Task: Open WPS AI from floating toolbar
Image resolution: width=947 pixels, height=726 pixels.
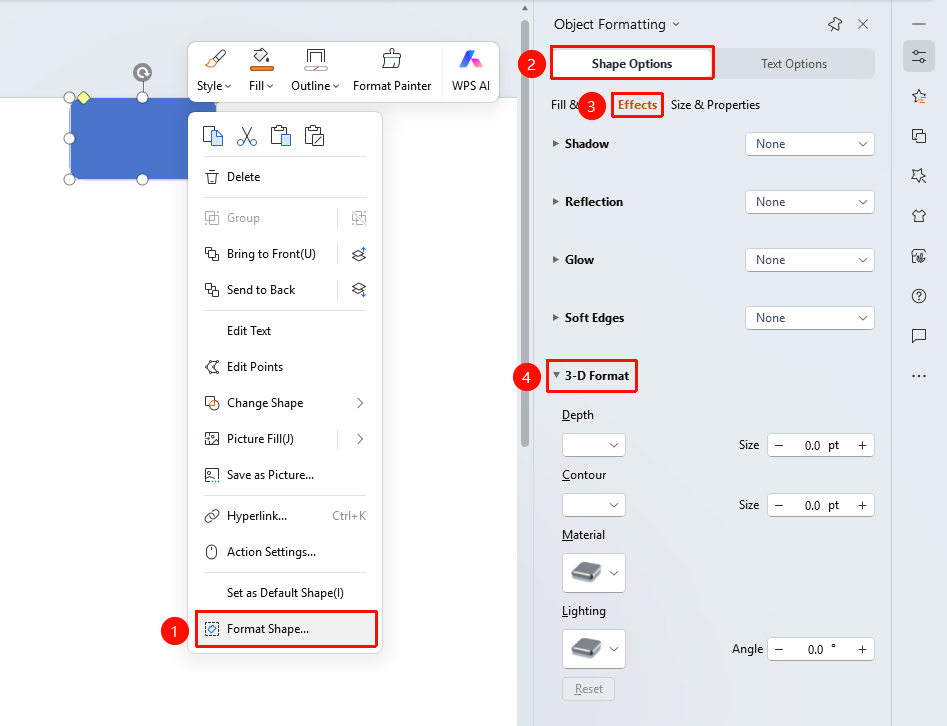Action: click(x=470, y=70)
